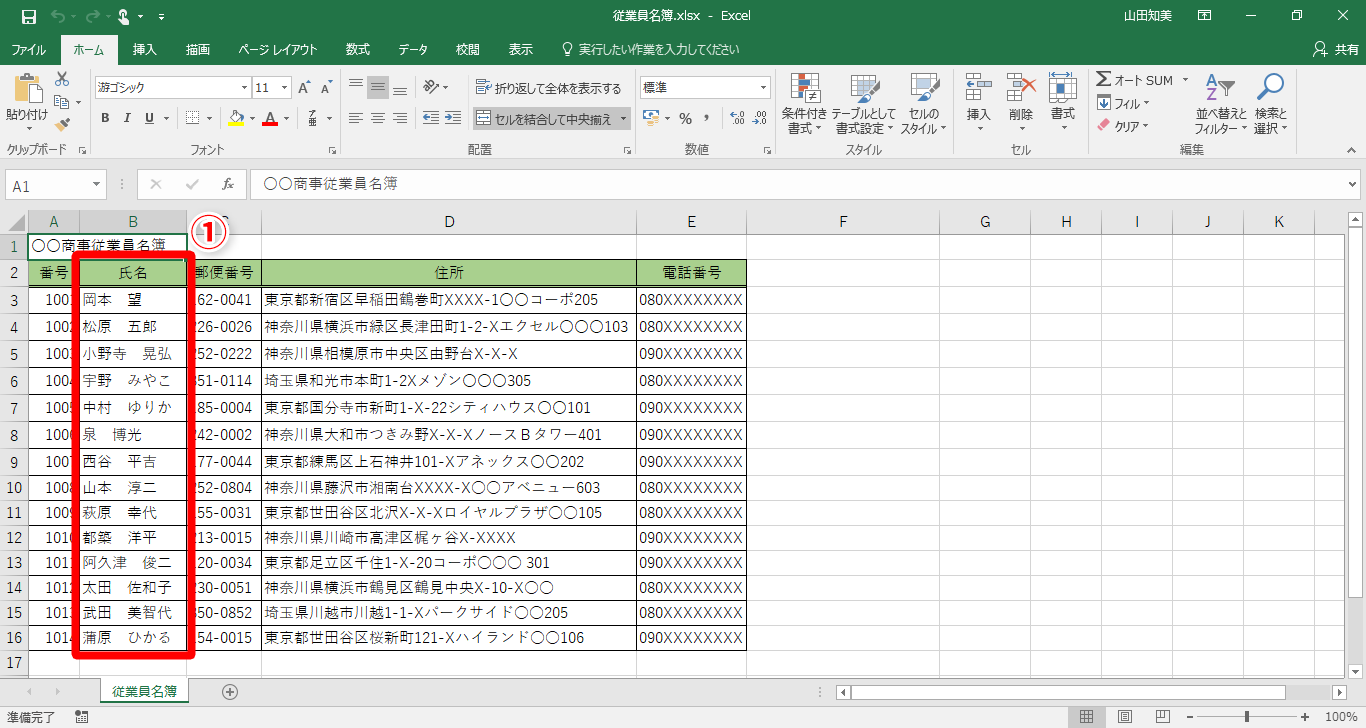Open Cell Styles (セルのスタイル) gallery
Viewport: 1366px width, 728px height.
point(923,103)
